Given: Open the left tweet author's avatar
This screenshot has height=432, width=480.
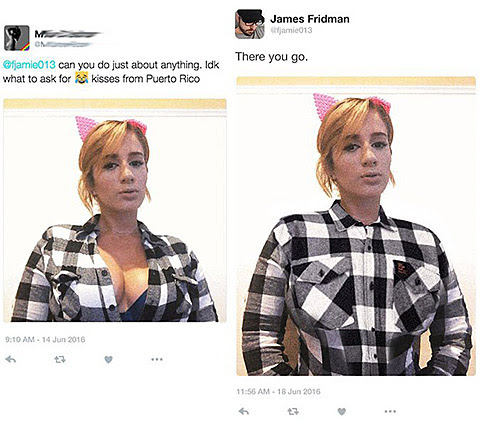Looking at the screenshot, I should pos(17,38).
